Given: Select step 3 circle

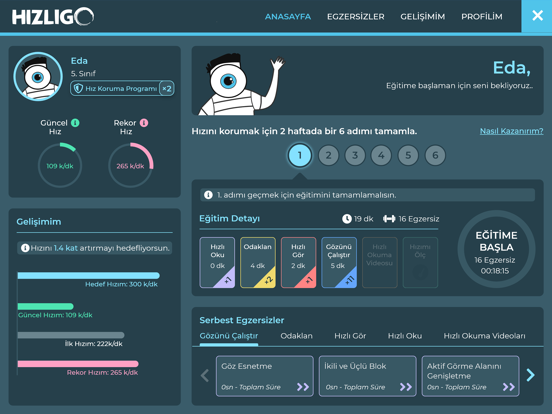Looking at the screenshot, I should coord(355,155).
